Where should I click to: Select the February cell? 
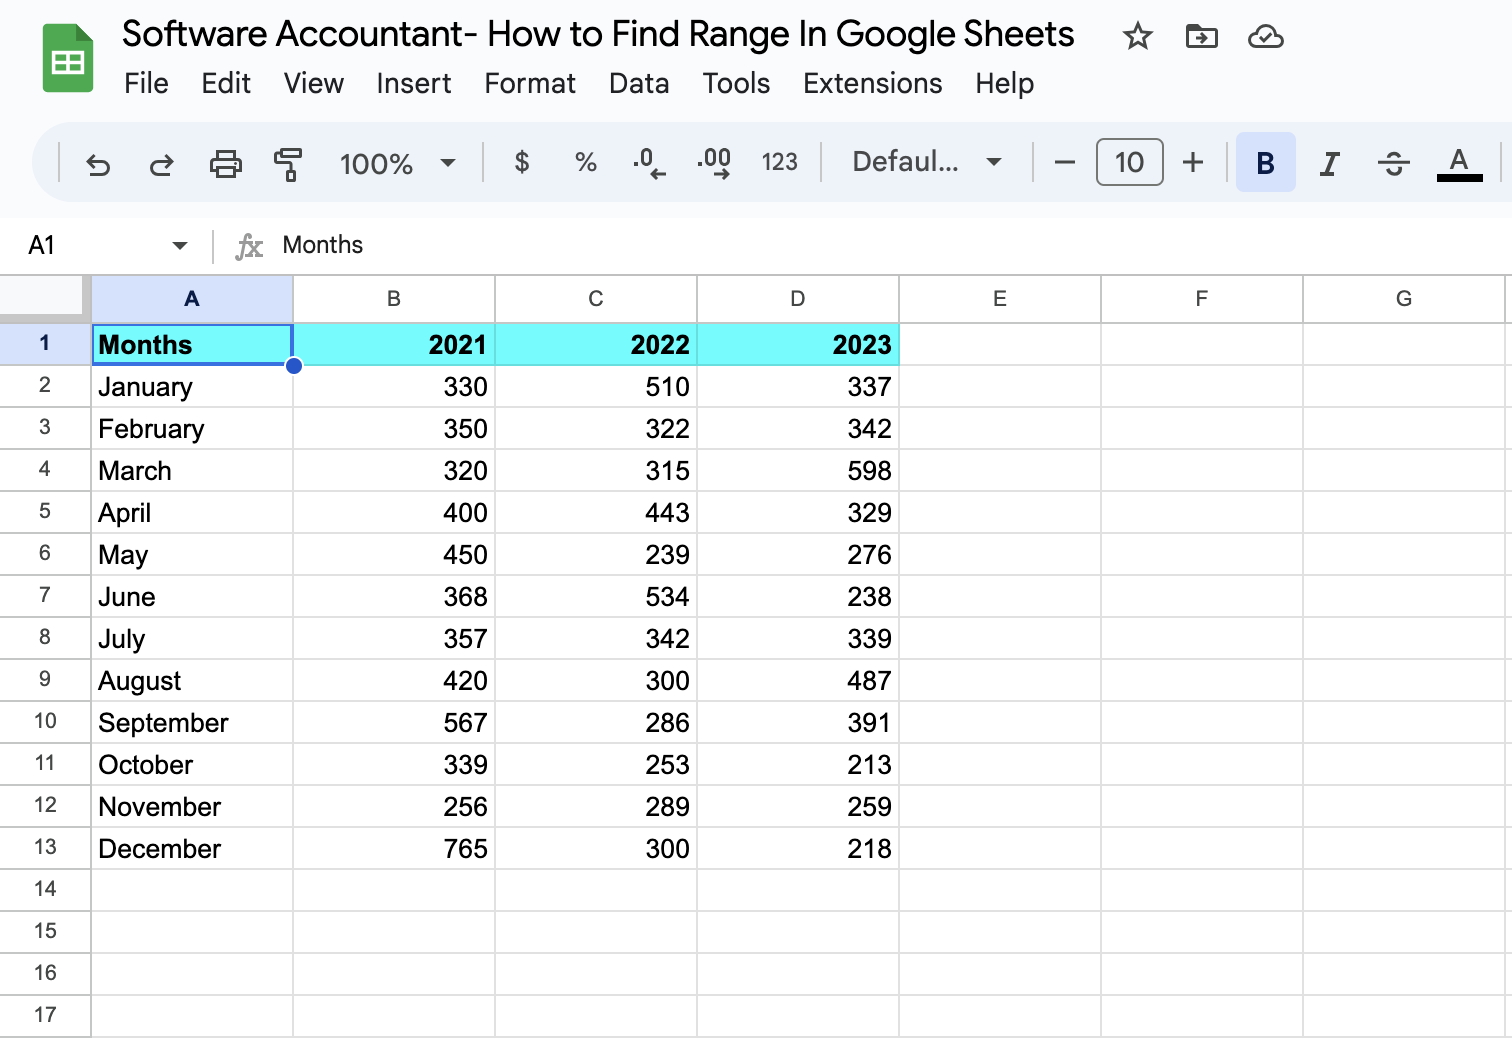coord(192,429)
